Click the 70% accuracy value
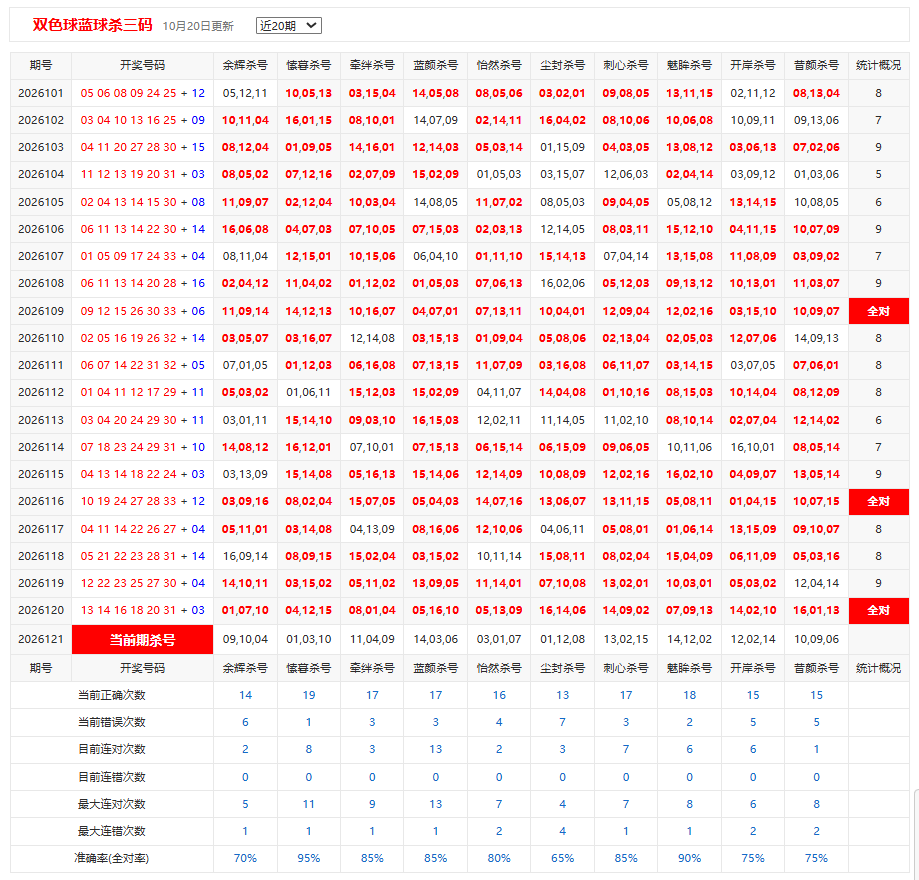The width and height of the screenshot is (919, 880). pos(246,858)
